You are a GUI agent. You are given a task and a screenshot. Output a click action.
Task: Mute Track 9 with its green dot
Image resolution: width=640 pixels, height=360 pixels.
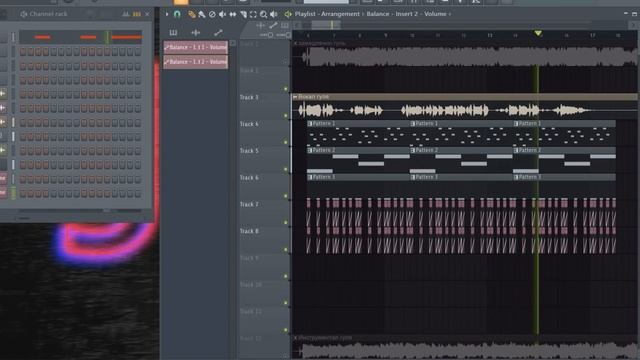(286, 276)
